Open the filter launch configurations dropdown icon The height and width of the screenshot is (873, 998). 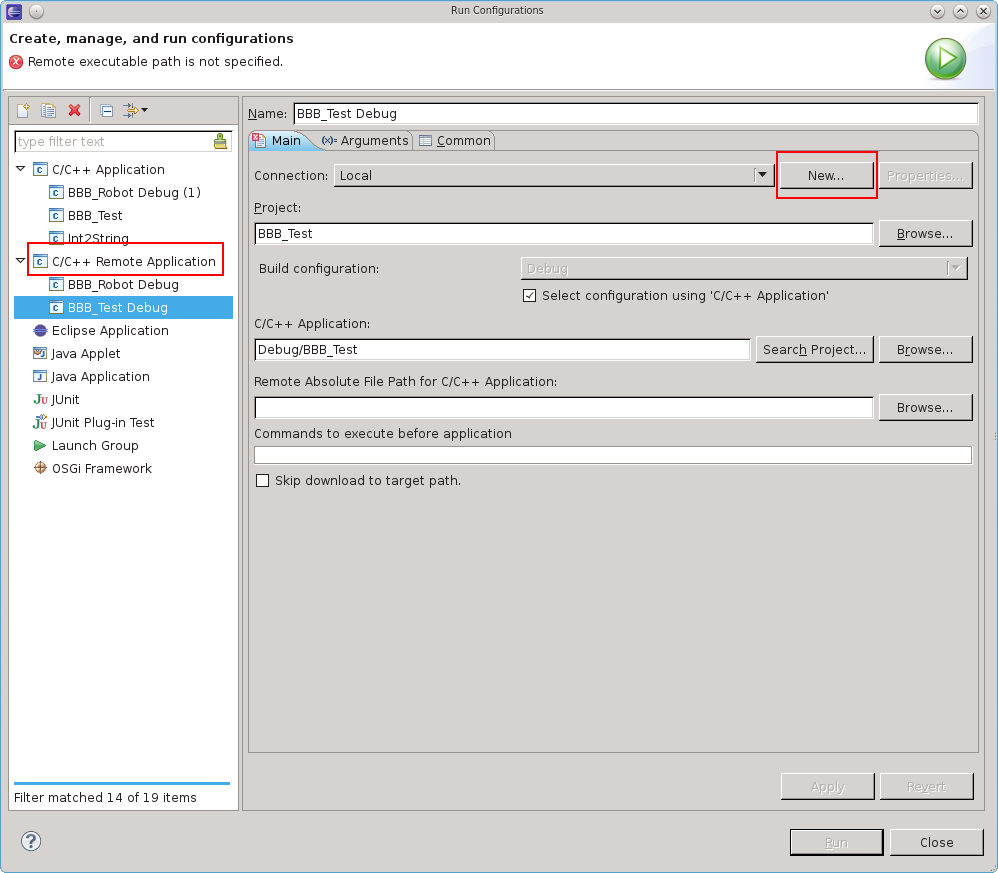pyautogui.click(x=135, y=111)
